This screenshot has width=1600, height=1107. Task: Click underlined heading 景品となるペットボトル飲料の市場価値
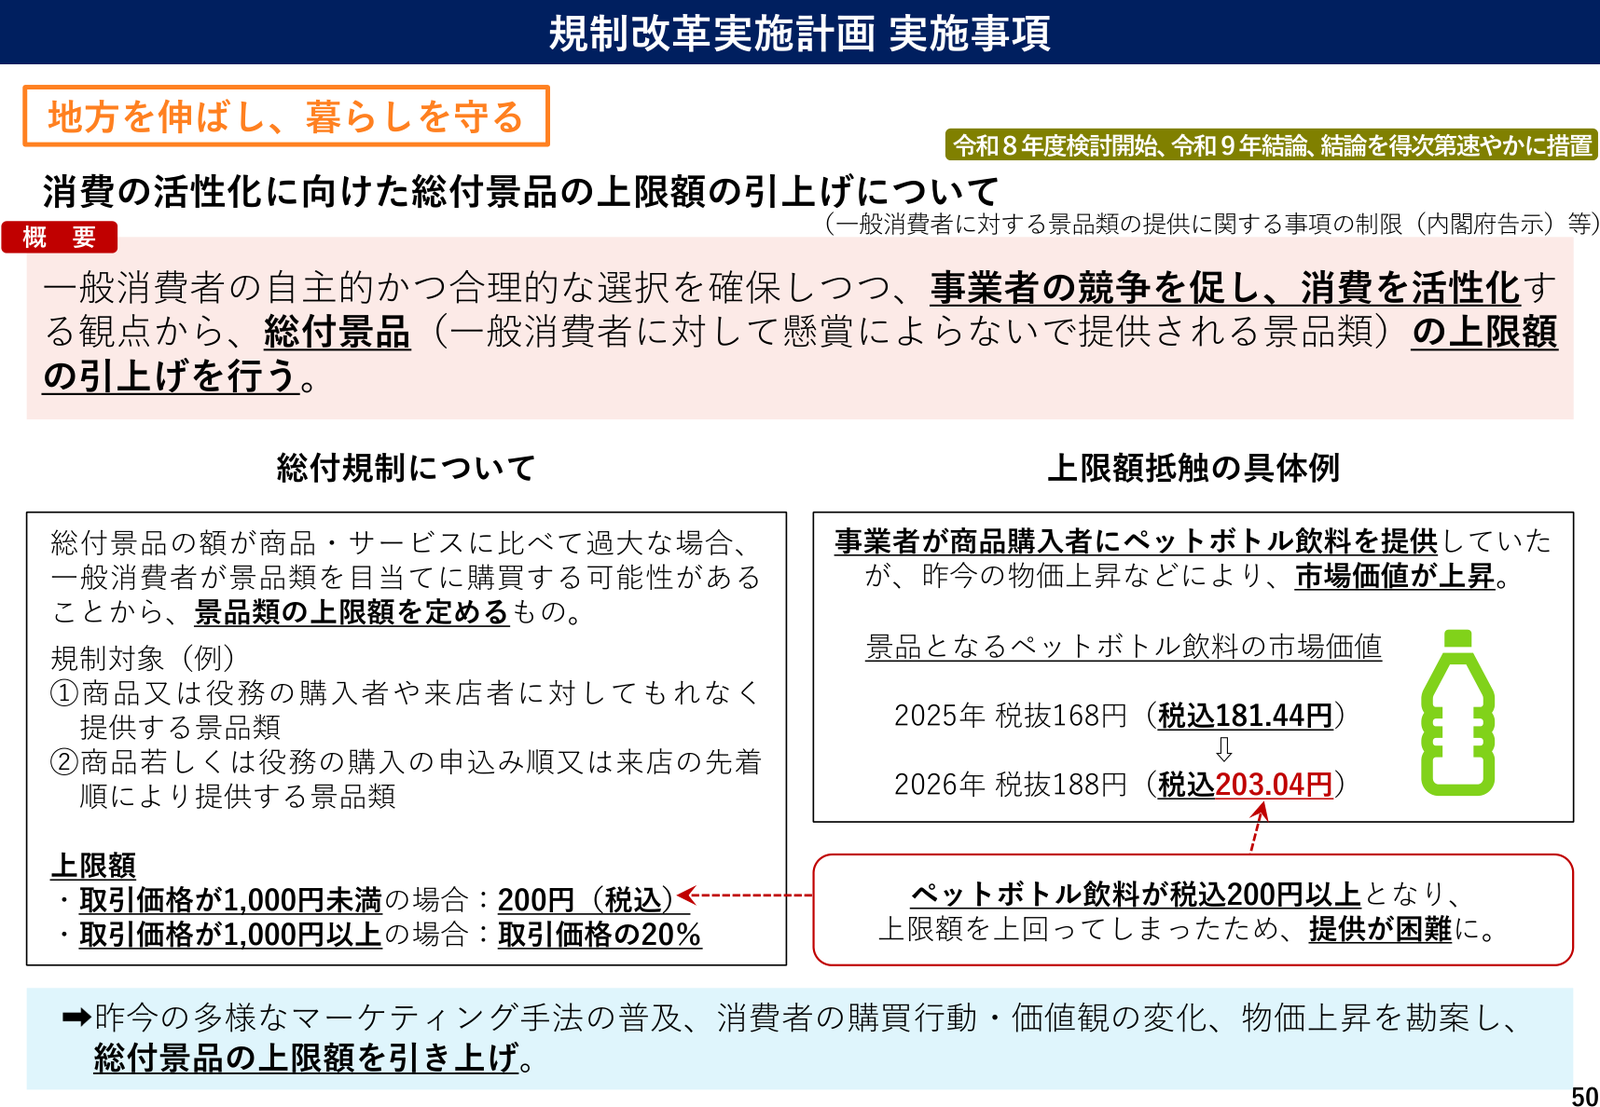point(1124,646)
